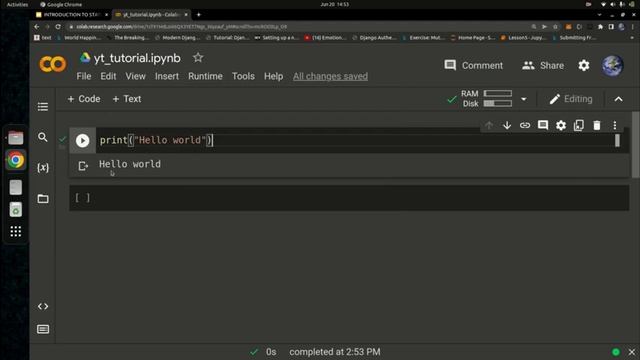Open the files folder panel
Viewport: 640px width, 360px height.
click(x=43, y=199)
